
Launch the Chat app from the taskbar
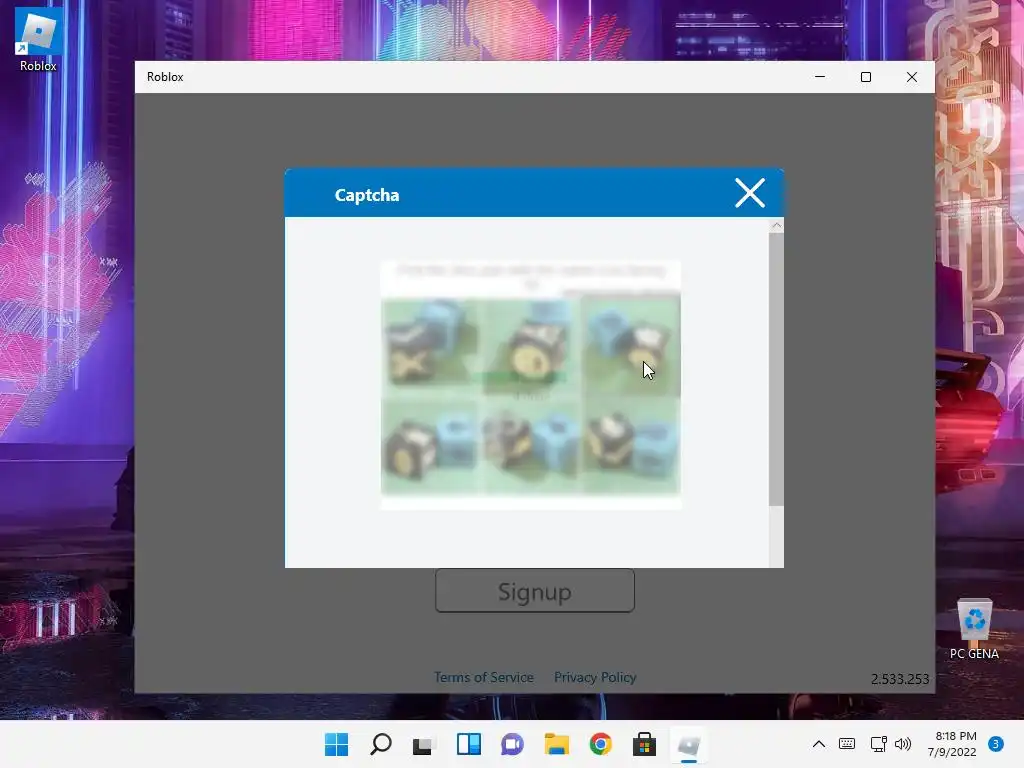pyautogui.click(x=513, y=744)
